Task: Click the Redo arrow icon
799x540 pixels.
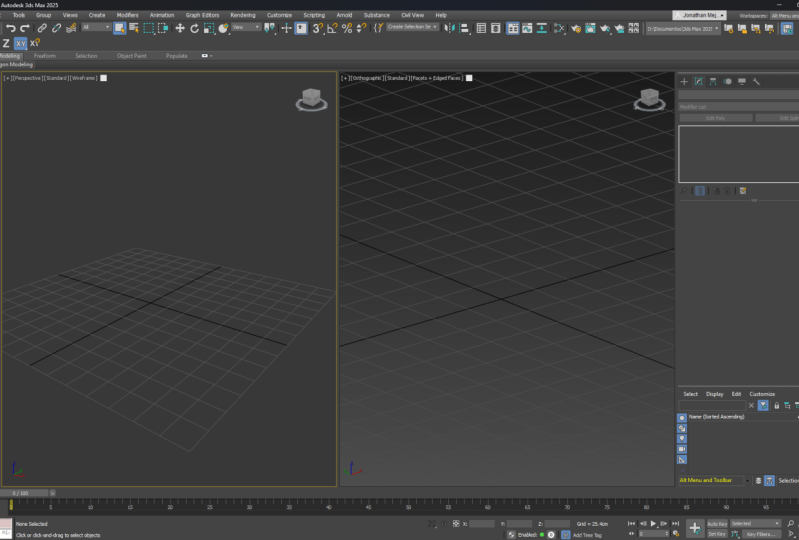Action: click(24, 29)
